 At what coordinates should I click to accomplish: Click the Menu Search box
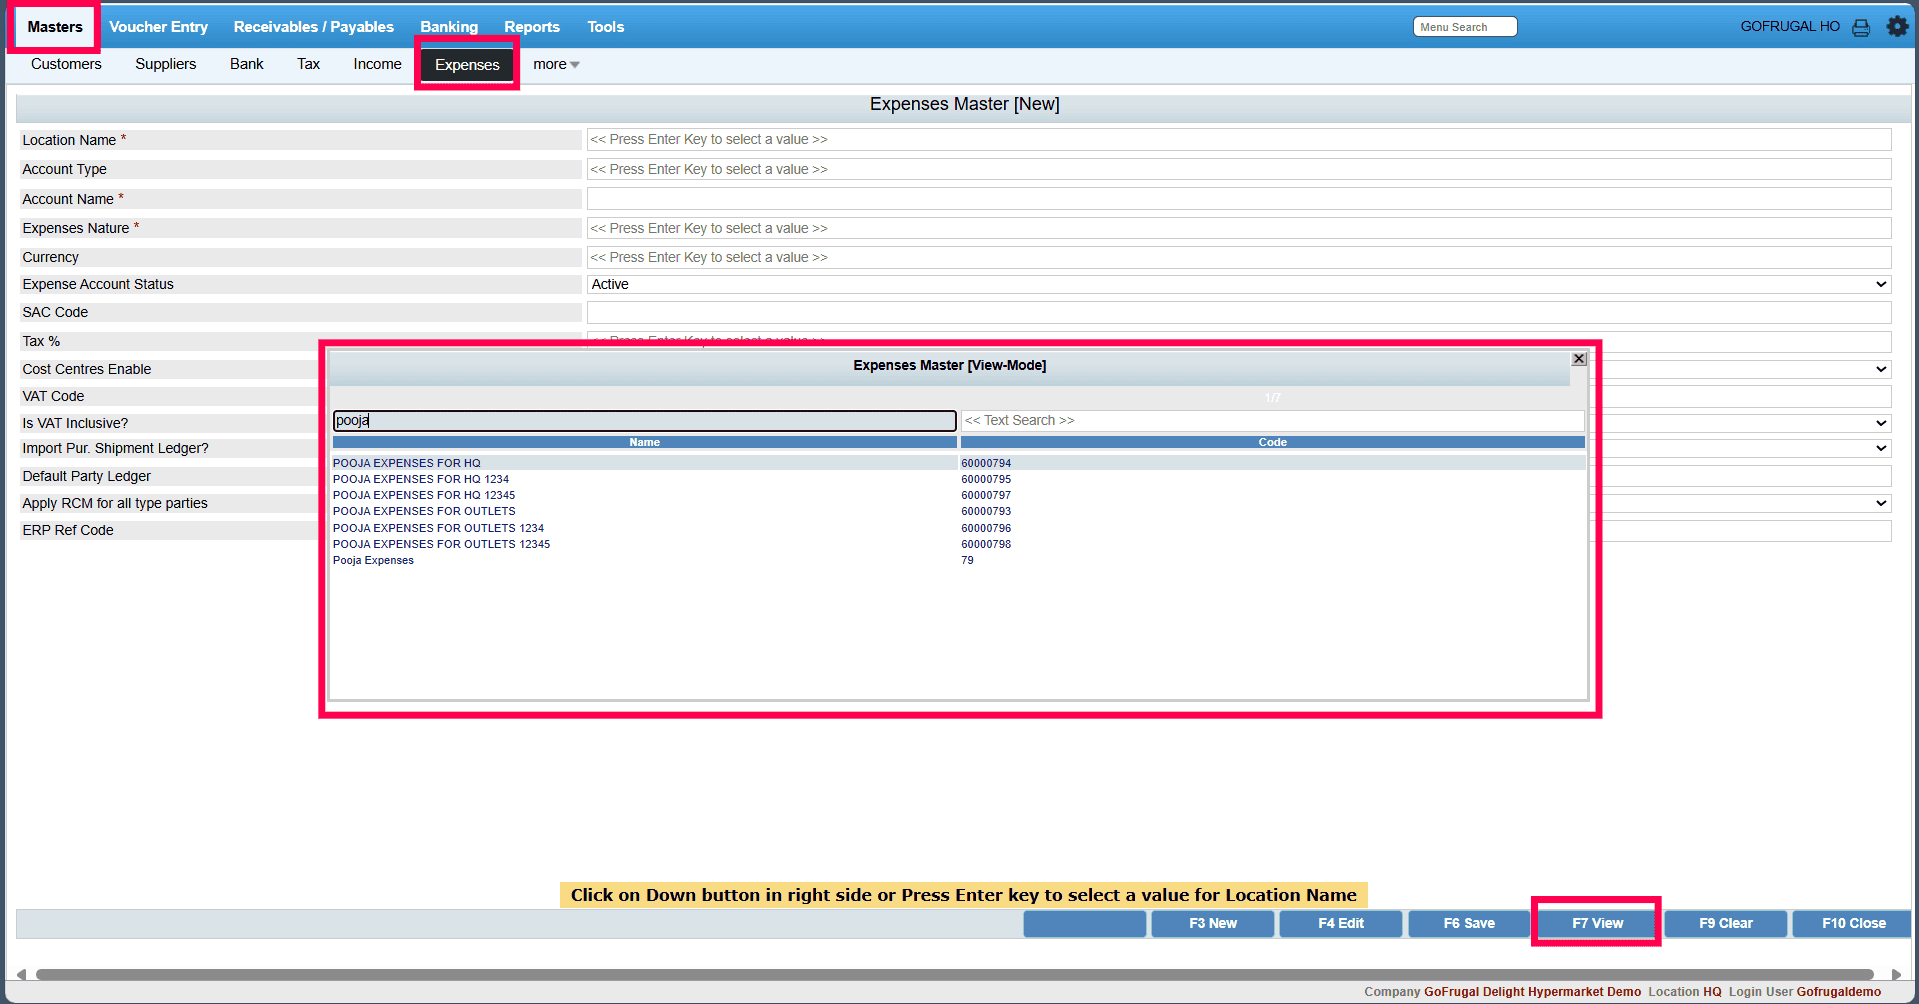[x=1465, y=27]
